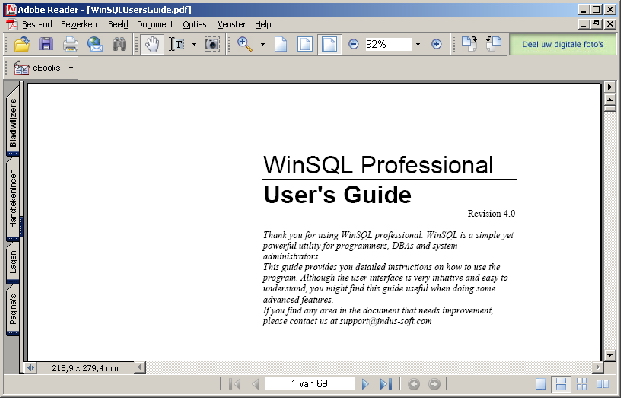
Task: Click the User's Guide heading
Action: click(x=337, y=195)
